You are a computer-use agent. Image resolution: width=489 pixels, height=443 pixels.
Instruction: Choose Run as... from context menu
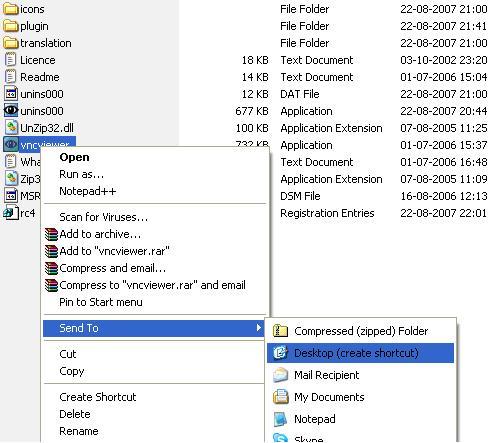point(81,174)
